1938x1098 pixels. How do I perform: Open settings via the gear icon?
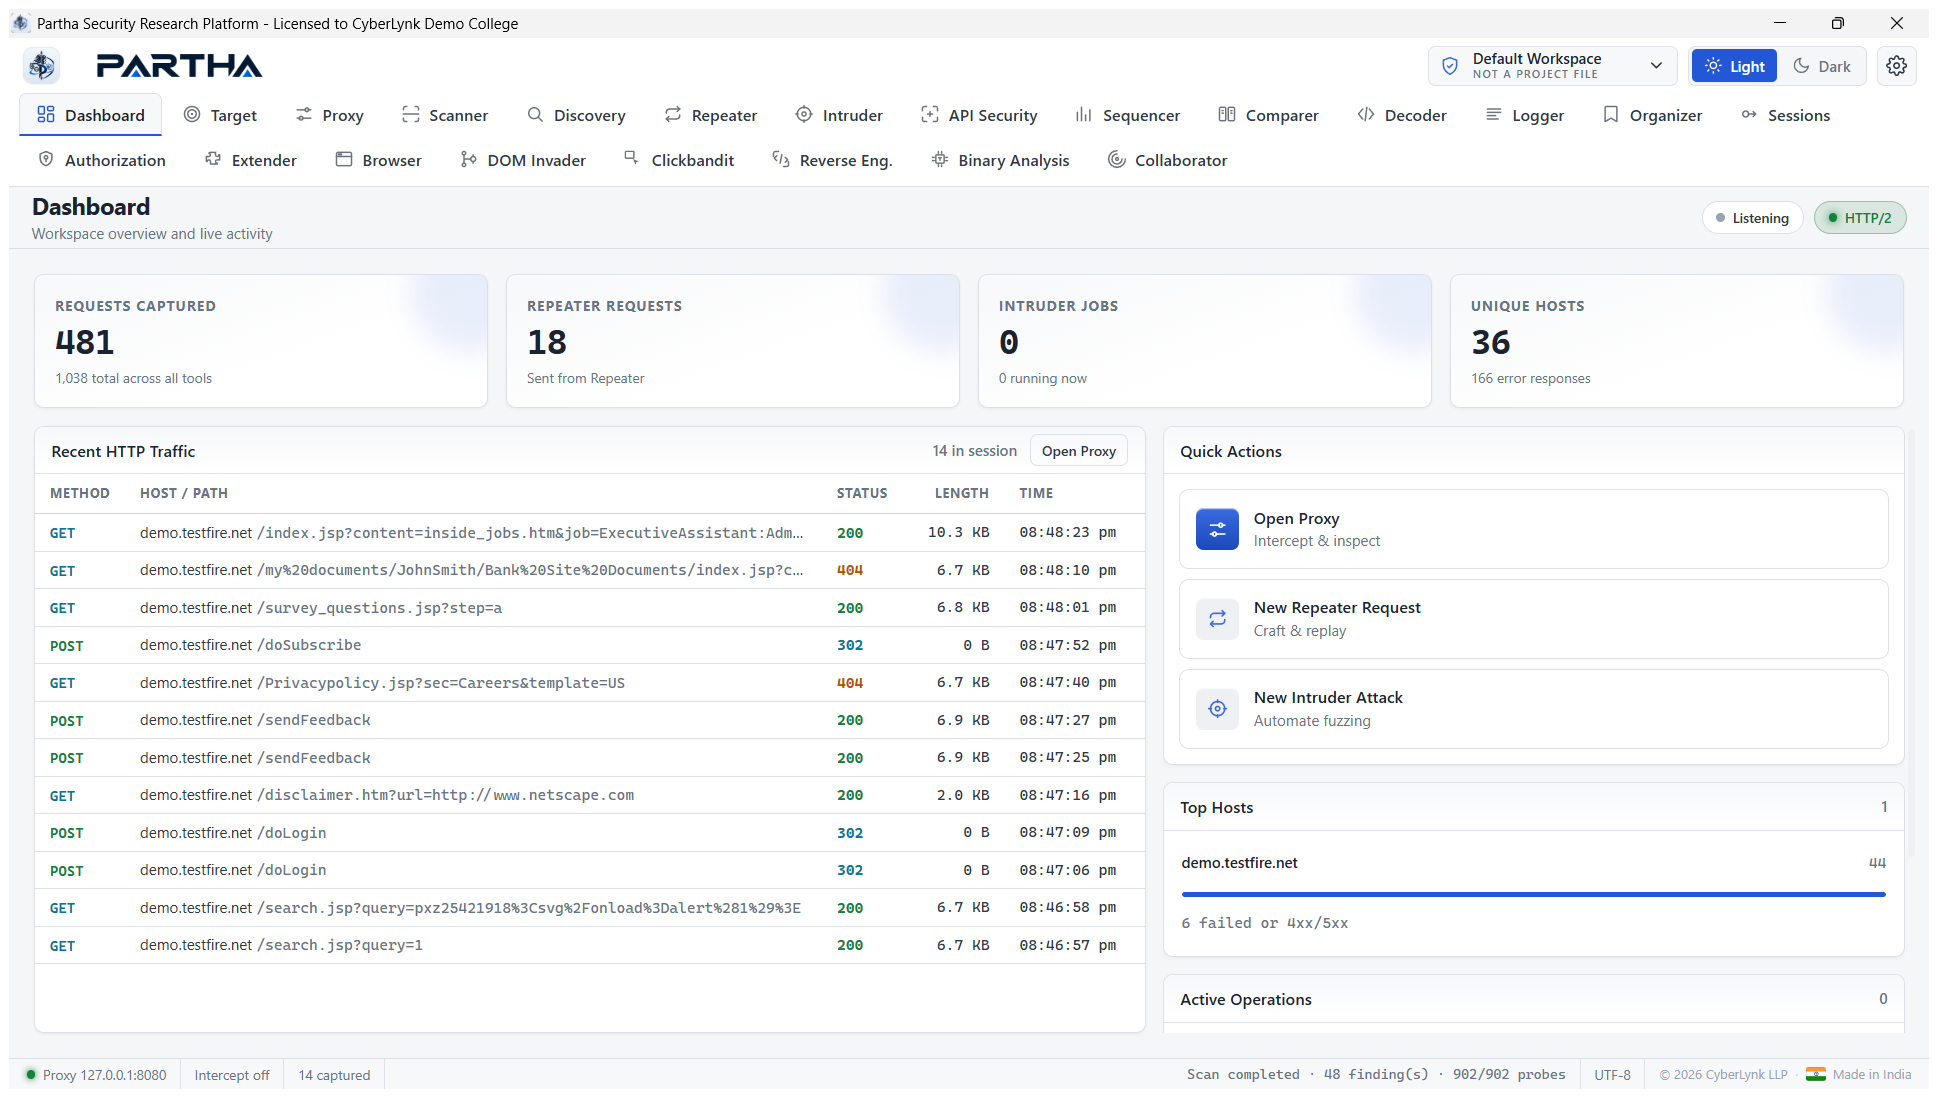tap(1896, 66)
